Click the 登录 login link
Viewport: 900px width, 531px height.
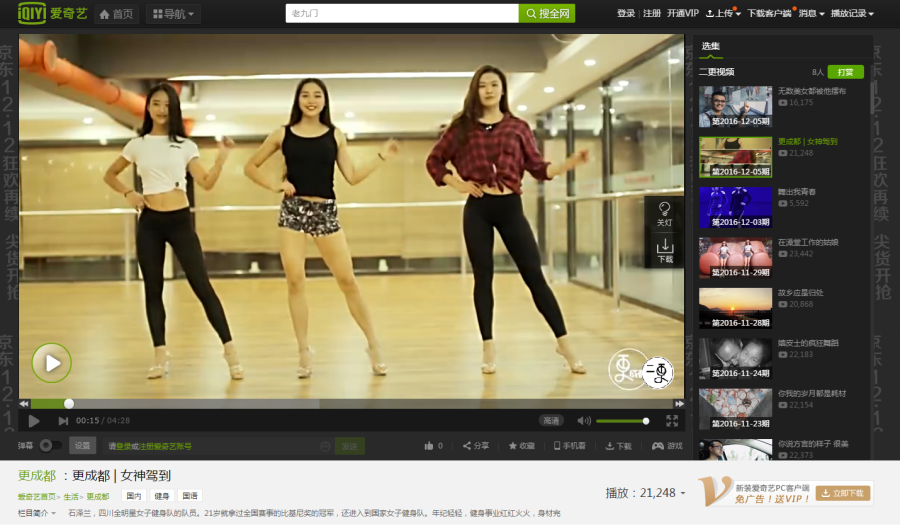point(626,13)
